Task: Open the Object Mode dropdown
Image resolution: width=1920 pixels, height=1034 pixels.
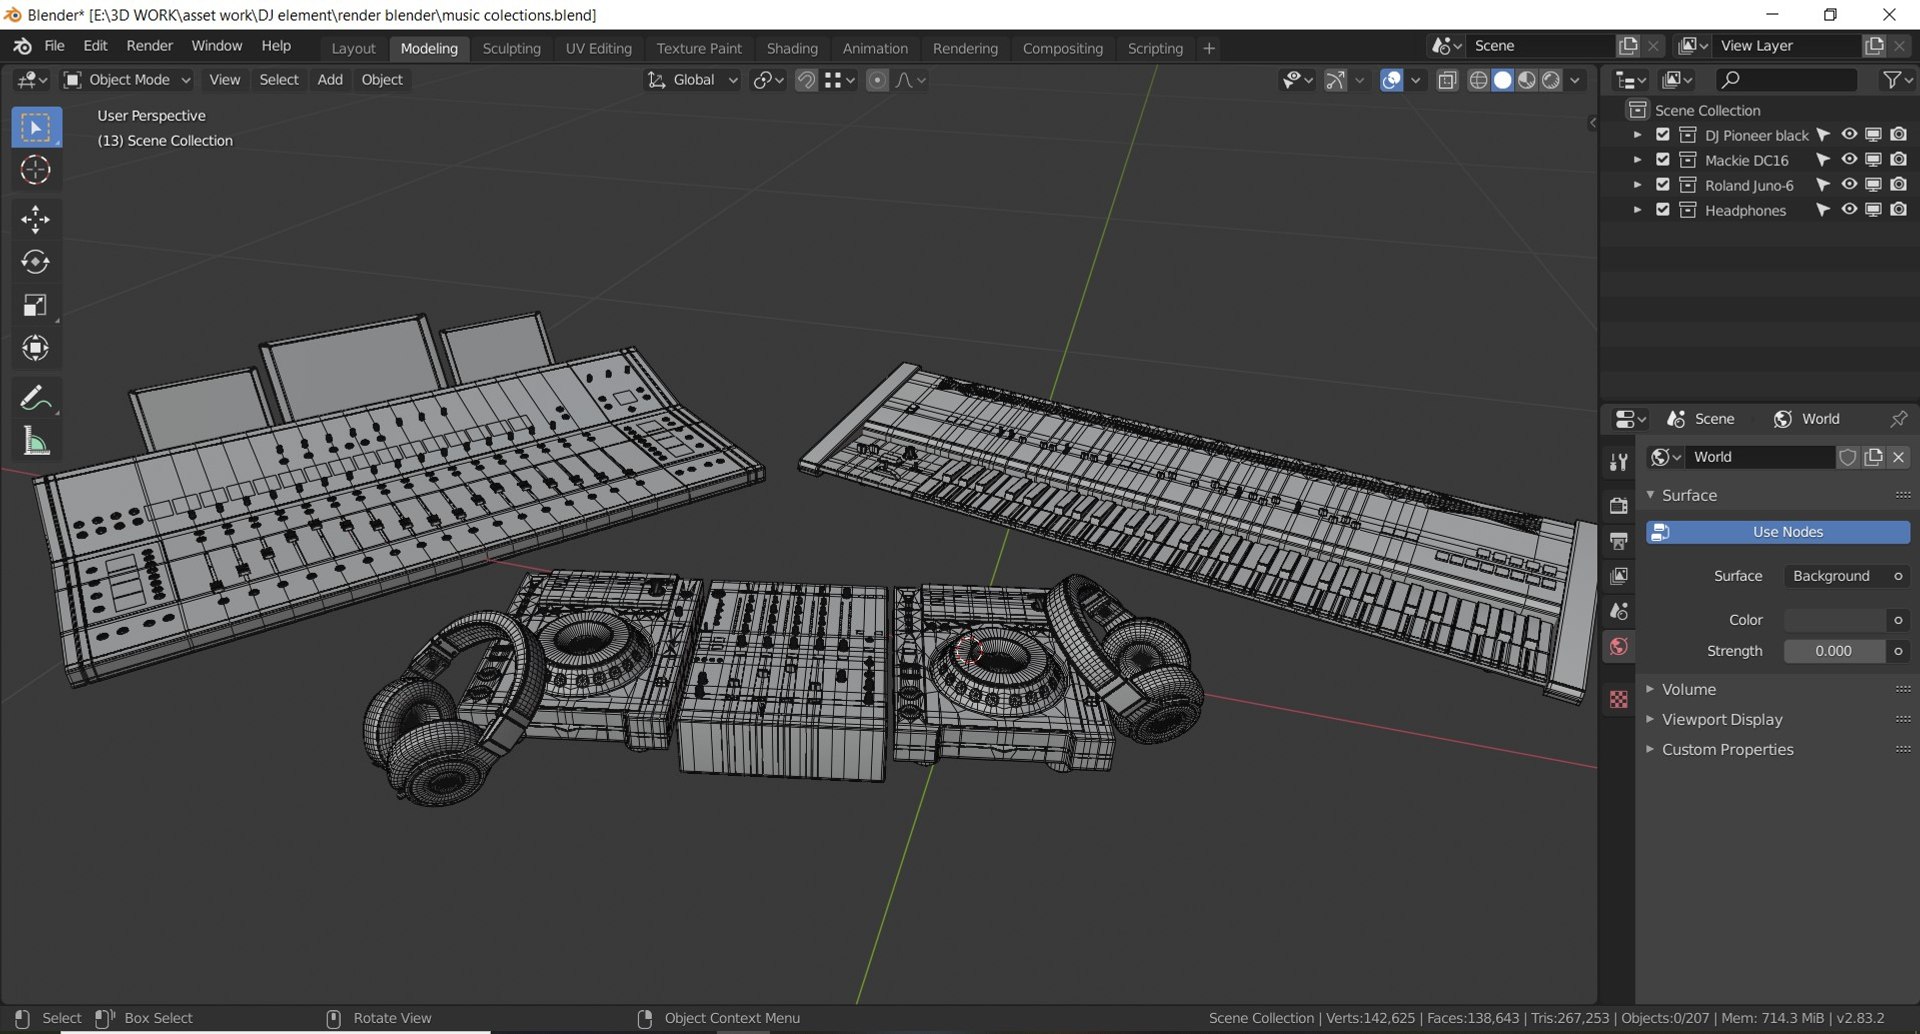Action: point(126,80)
